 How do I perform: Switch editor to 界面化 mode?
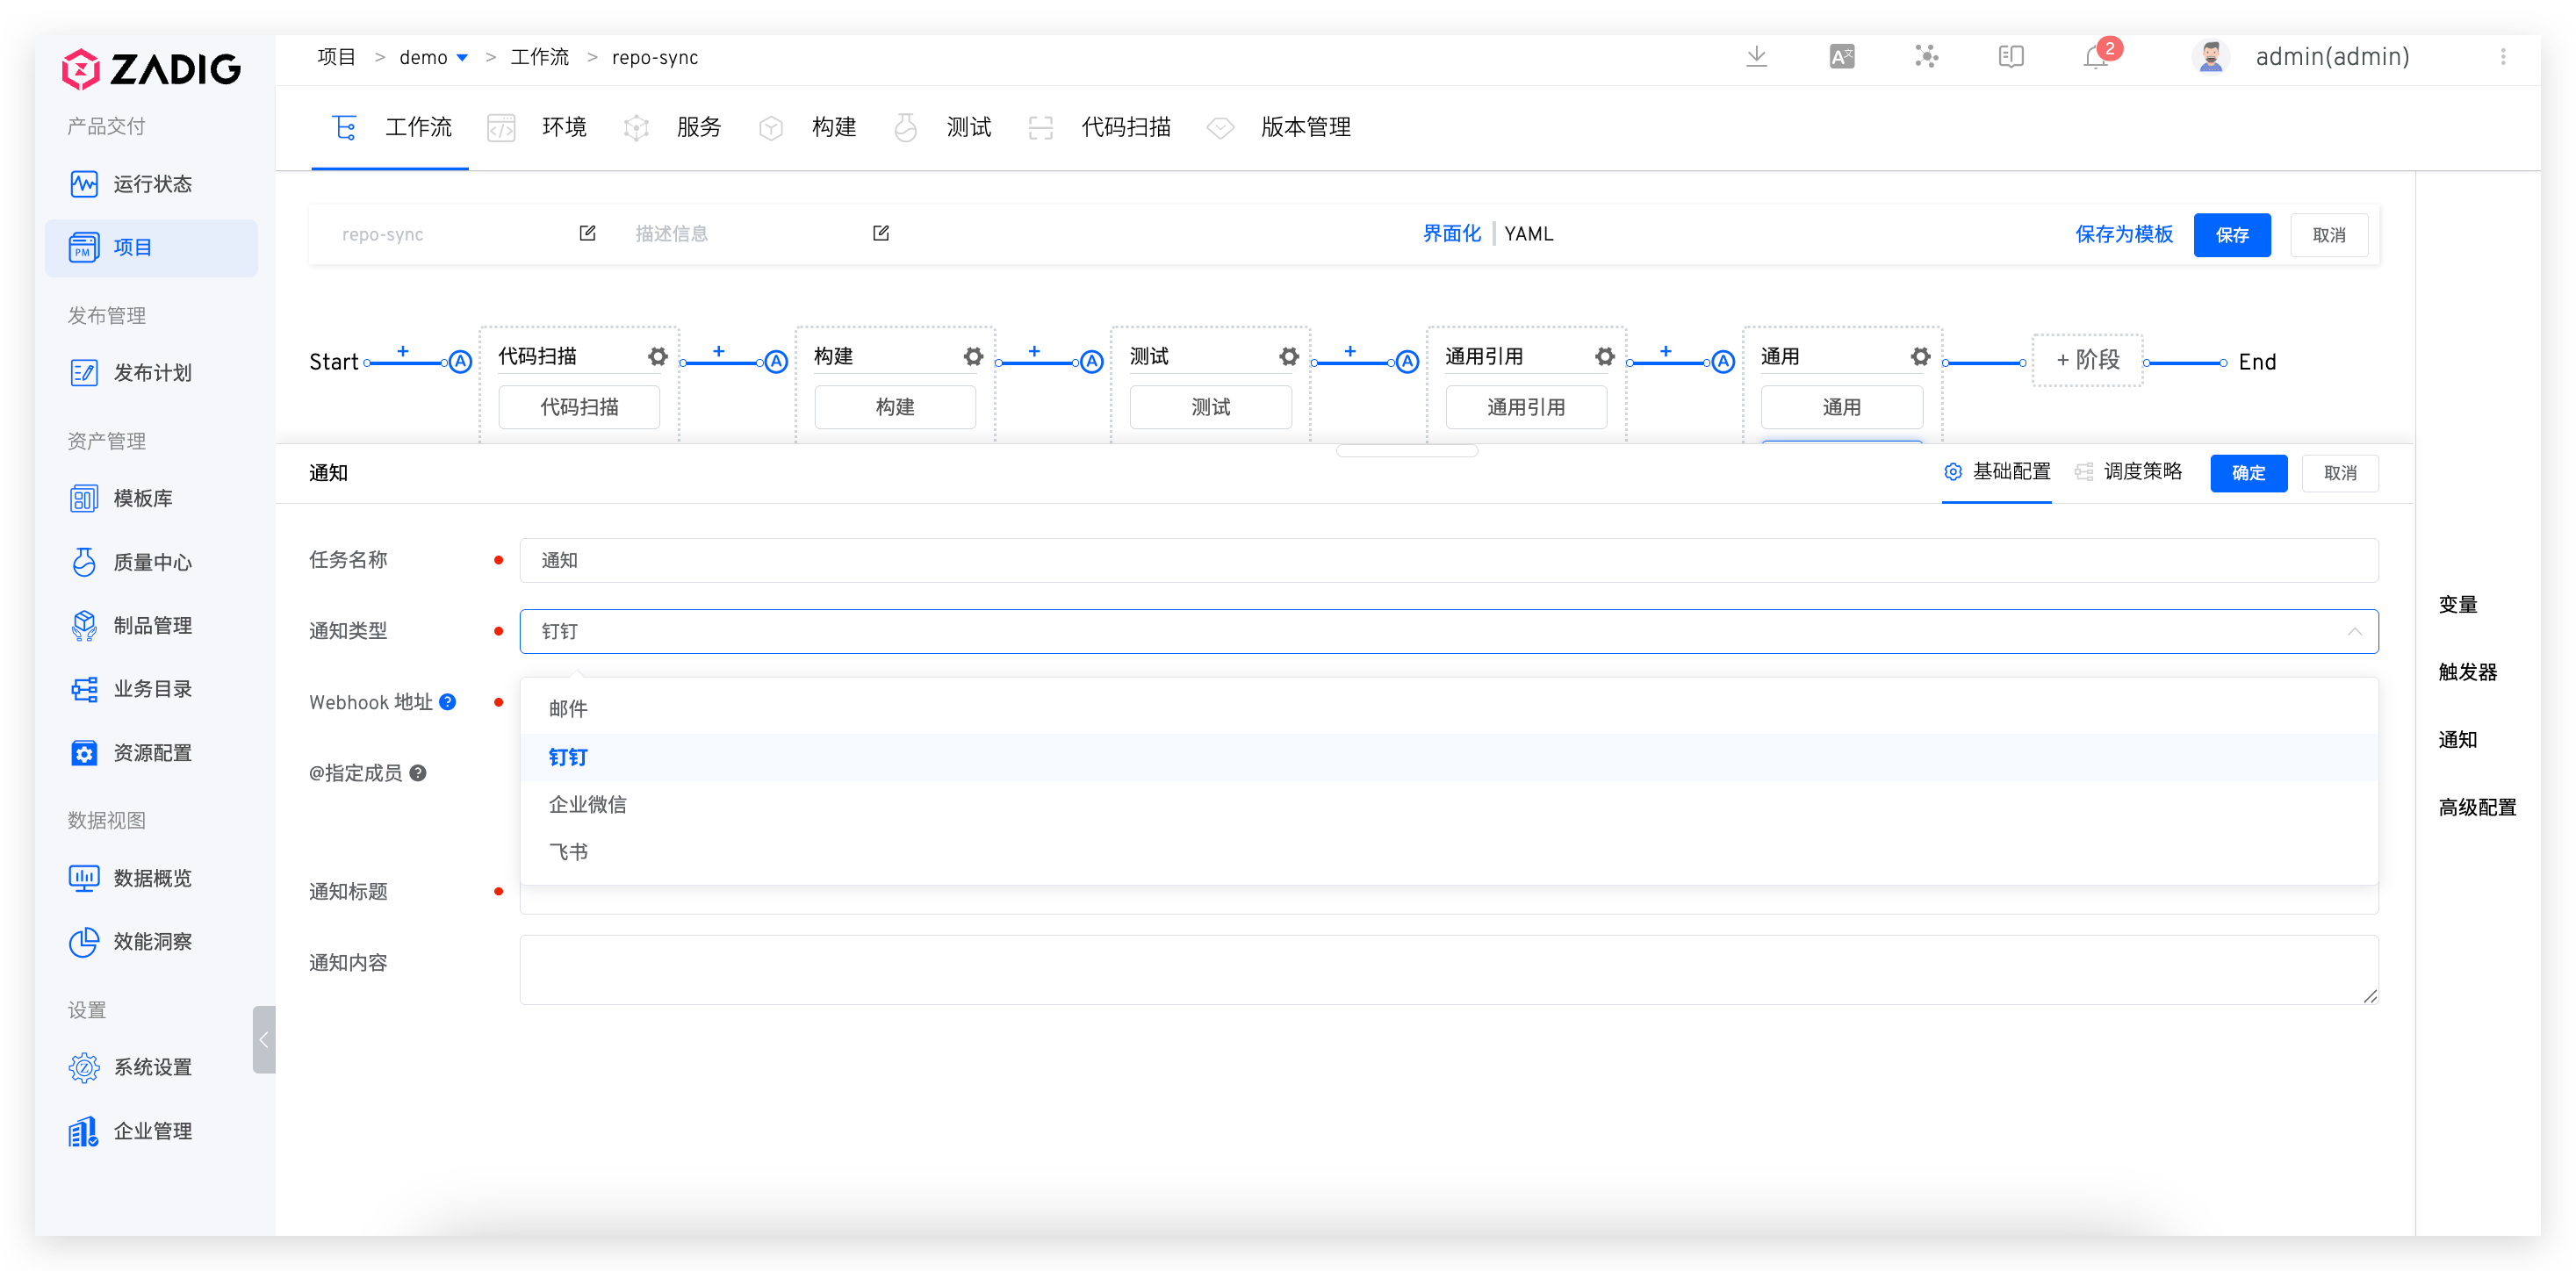click(1451, 234)
